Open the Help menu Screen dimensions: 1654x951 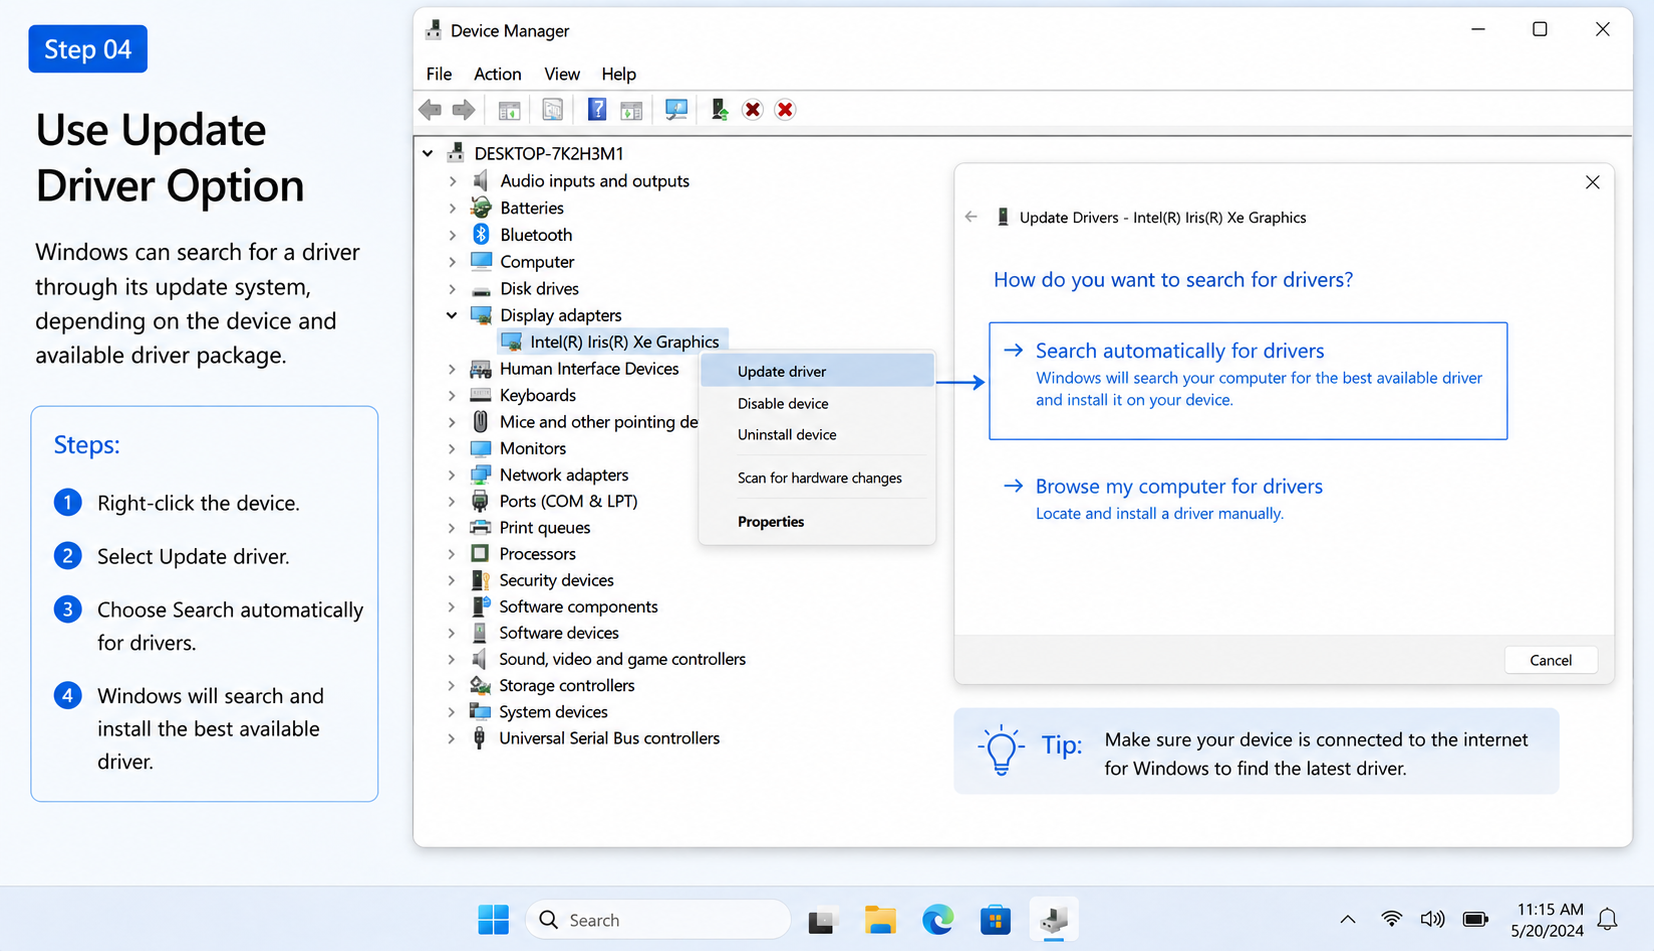click(619, 74)
